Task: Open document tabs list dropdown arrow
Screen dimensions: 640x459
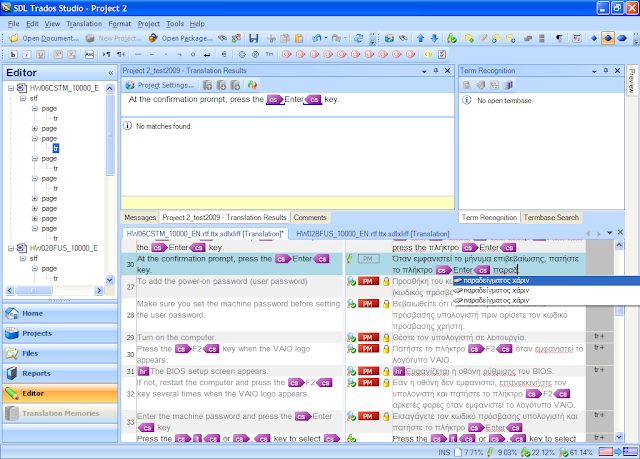Action: pyautogui.click(x=609, y=233)
